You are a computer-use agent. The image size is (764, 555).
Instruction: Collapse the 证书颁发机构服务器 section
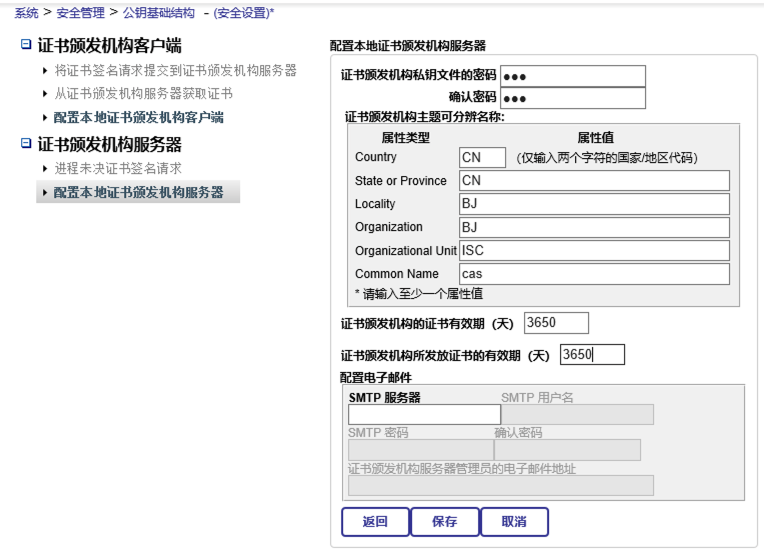tap(26, 145)
